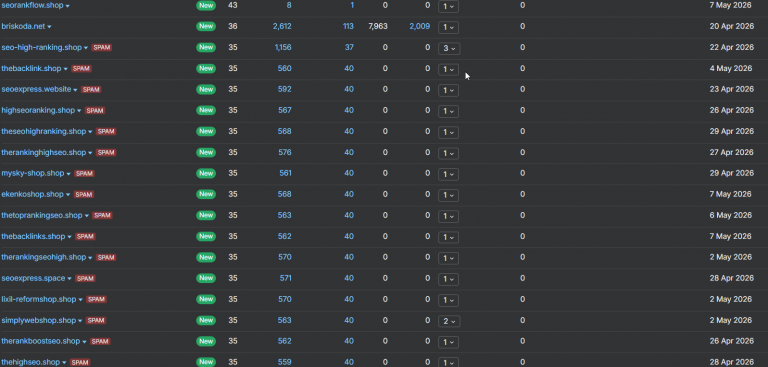
Task: Click SPAM badge on simplywebshop.shop
Action: [x=96, y=320]
